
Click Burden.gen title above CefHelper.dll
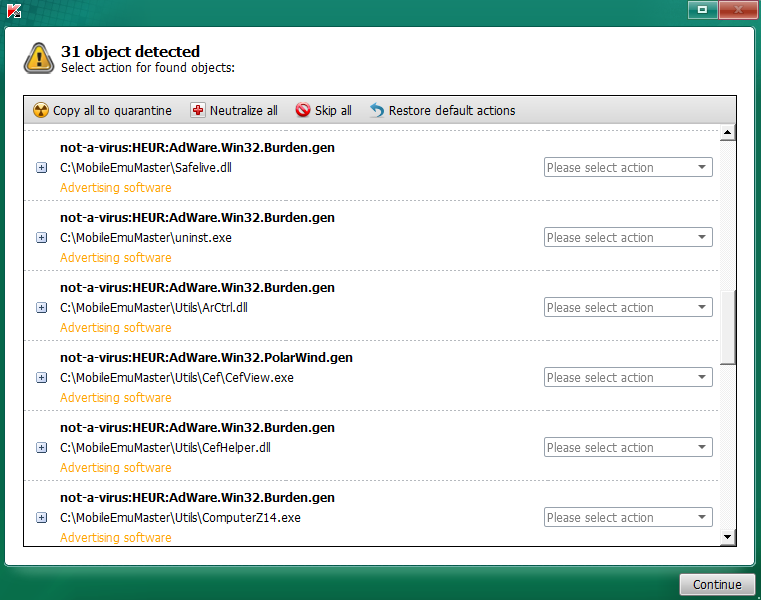[198, 427]
